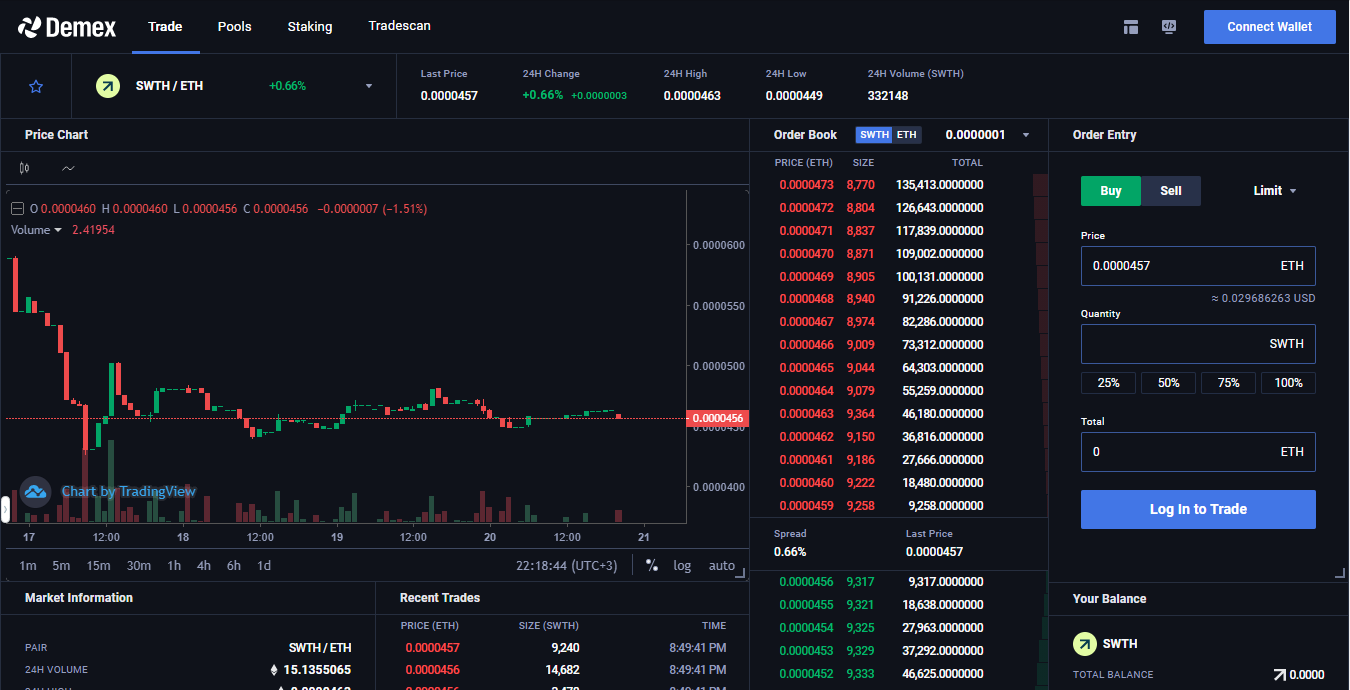Open the Trade tab
The height and width of the screenshot is (690, 1350).
pyautogui.click(x=165, y=27)
